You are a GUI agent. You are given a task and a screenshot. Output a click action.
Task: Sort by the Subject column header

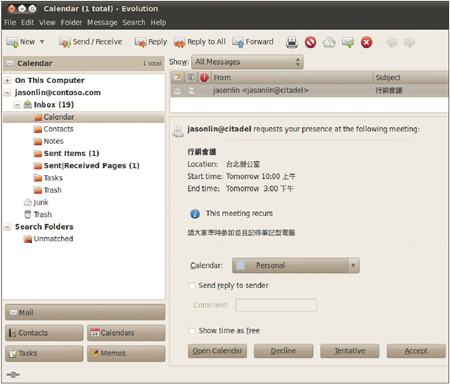411,78
